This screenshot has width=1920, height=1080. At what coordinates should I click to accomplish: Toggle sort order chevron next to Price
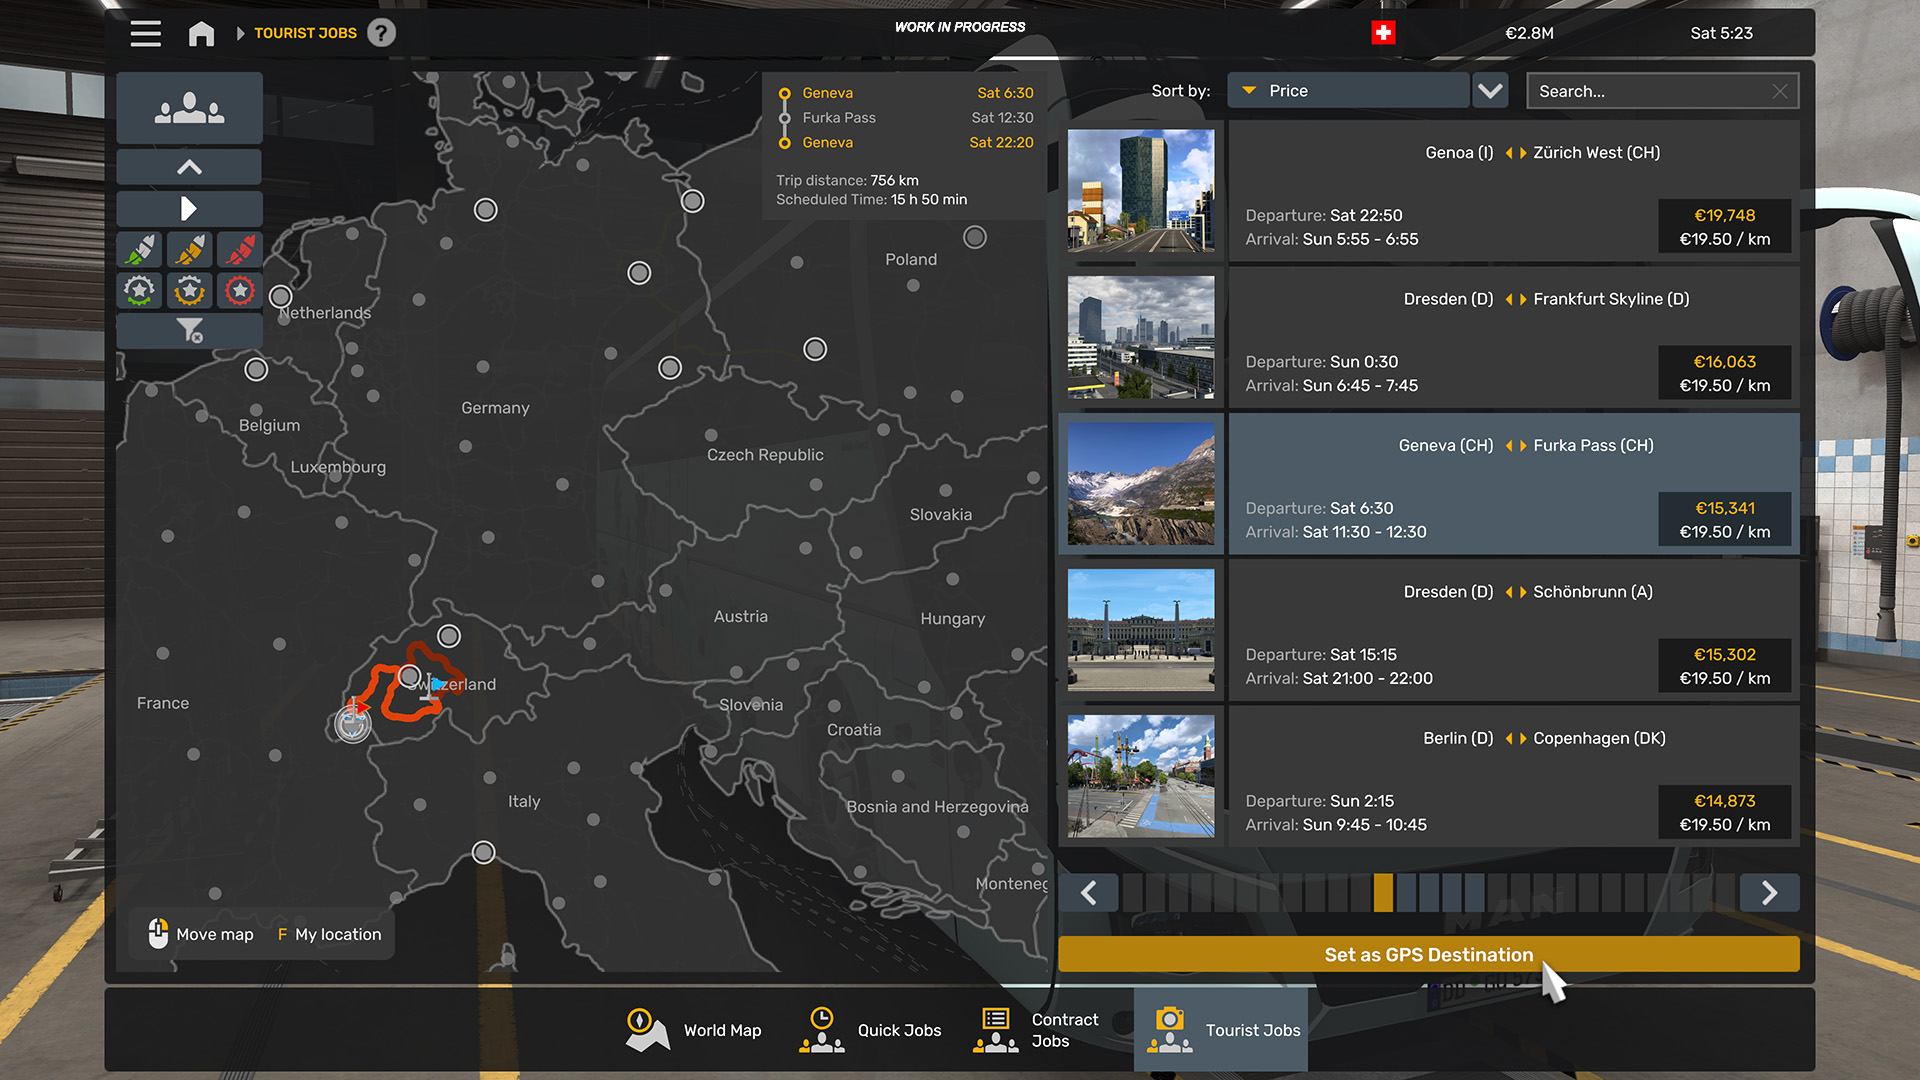pos(1490,91)
